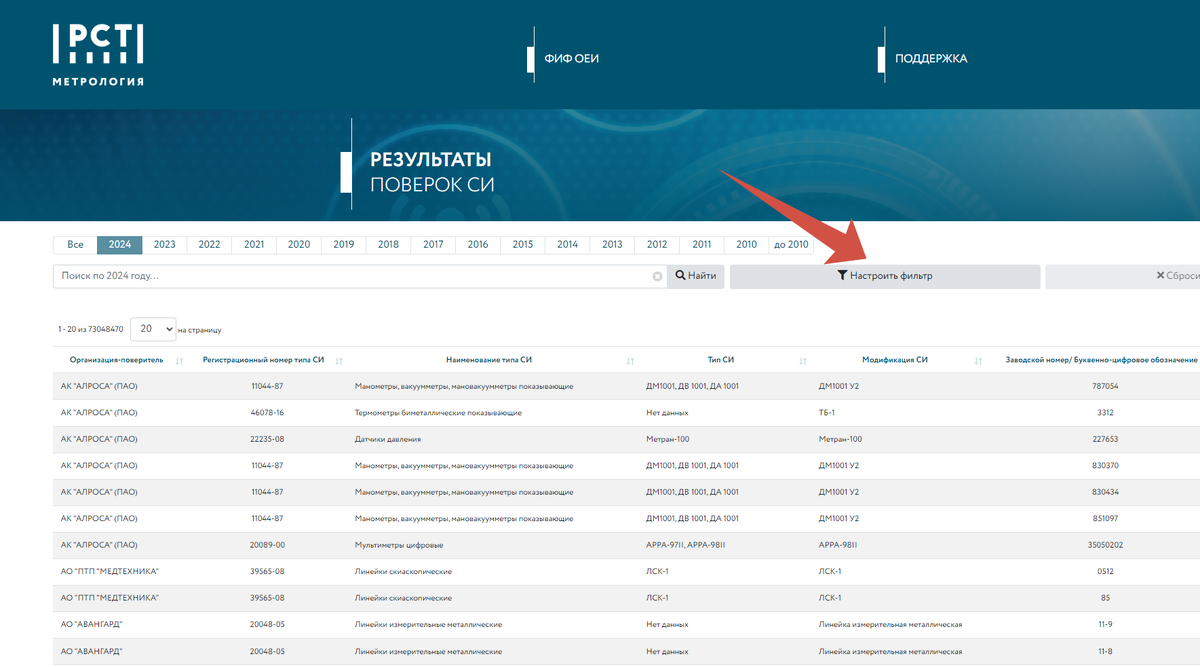Sort by Организация-поверитель column arrows
The width and height of the screenshot is (1200, 667).
coord(179,360)
